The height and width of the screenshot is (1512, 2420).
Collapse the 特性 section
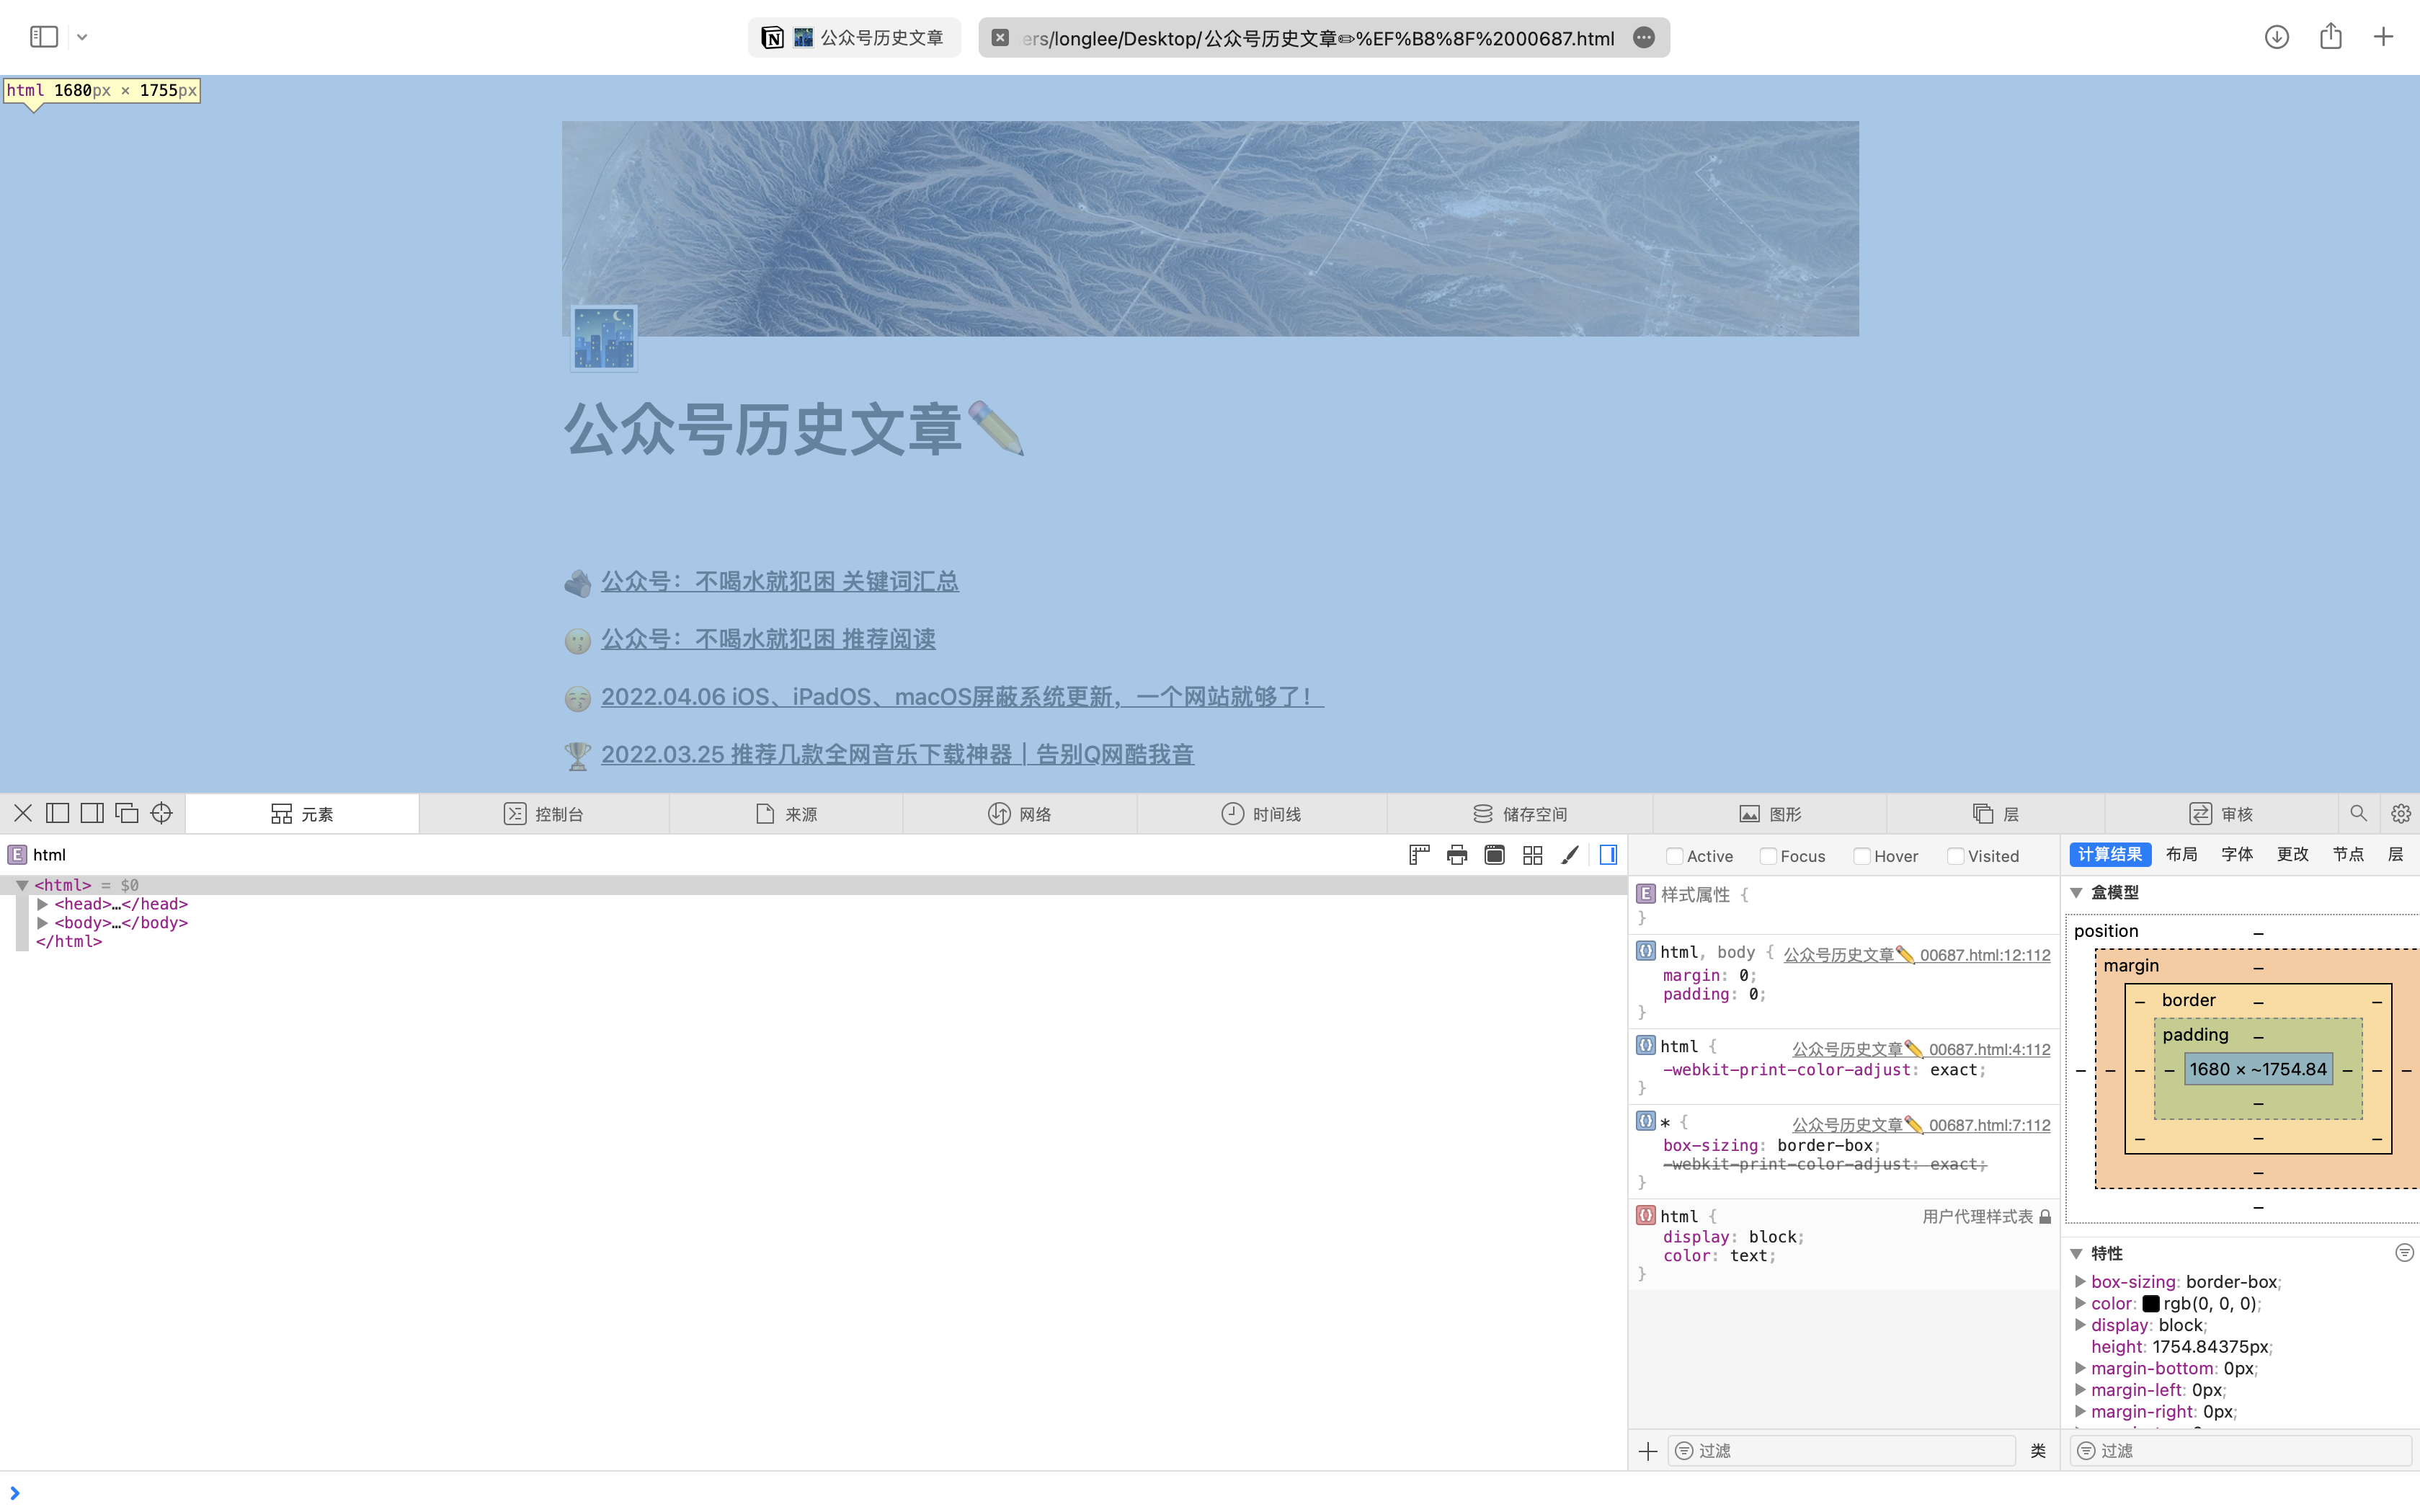2076,1253
